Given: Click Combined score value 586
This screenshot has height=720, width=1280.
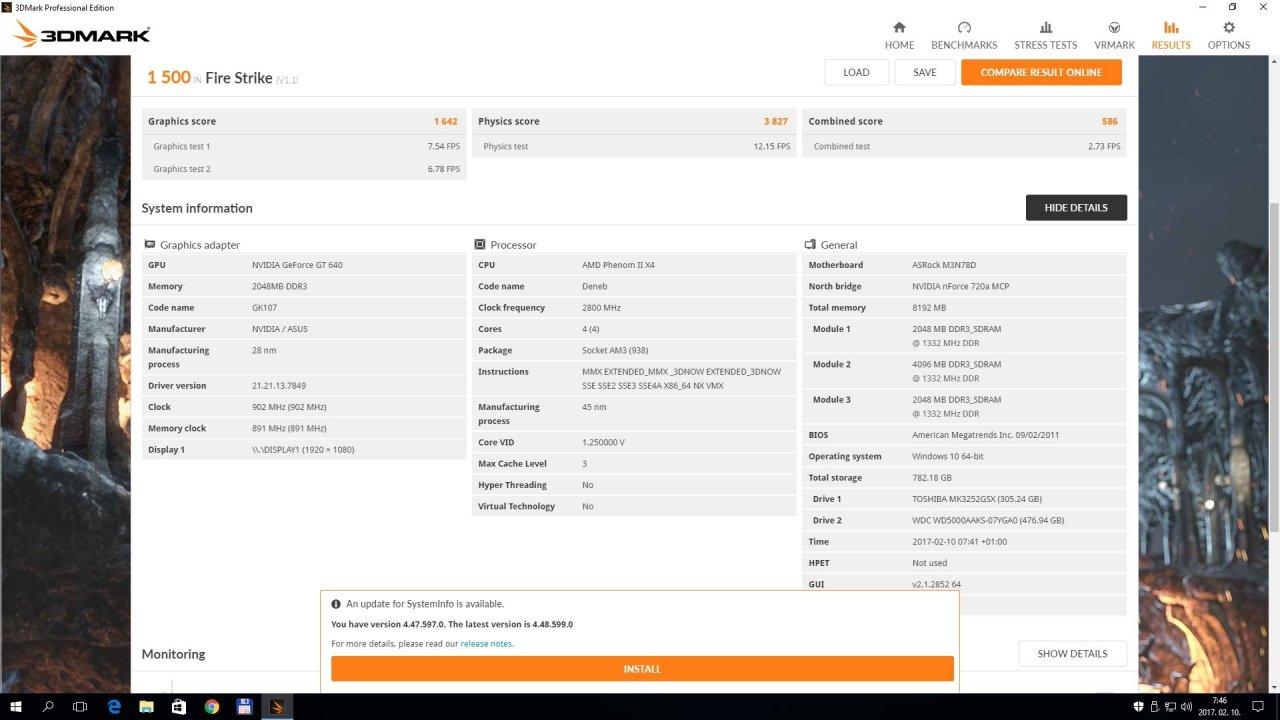Looking at the screenshot, I should [x=1110, y=121].
